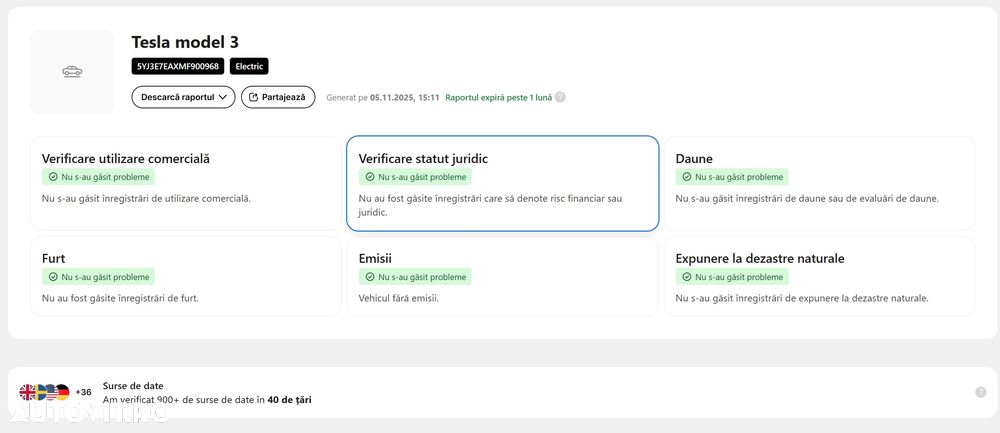This screenshot has width=1000, height=433.
Task: Click the Partajează share button
Action: coord(278,97)
